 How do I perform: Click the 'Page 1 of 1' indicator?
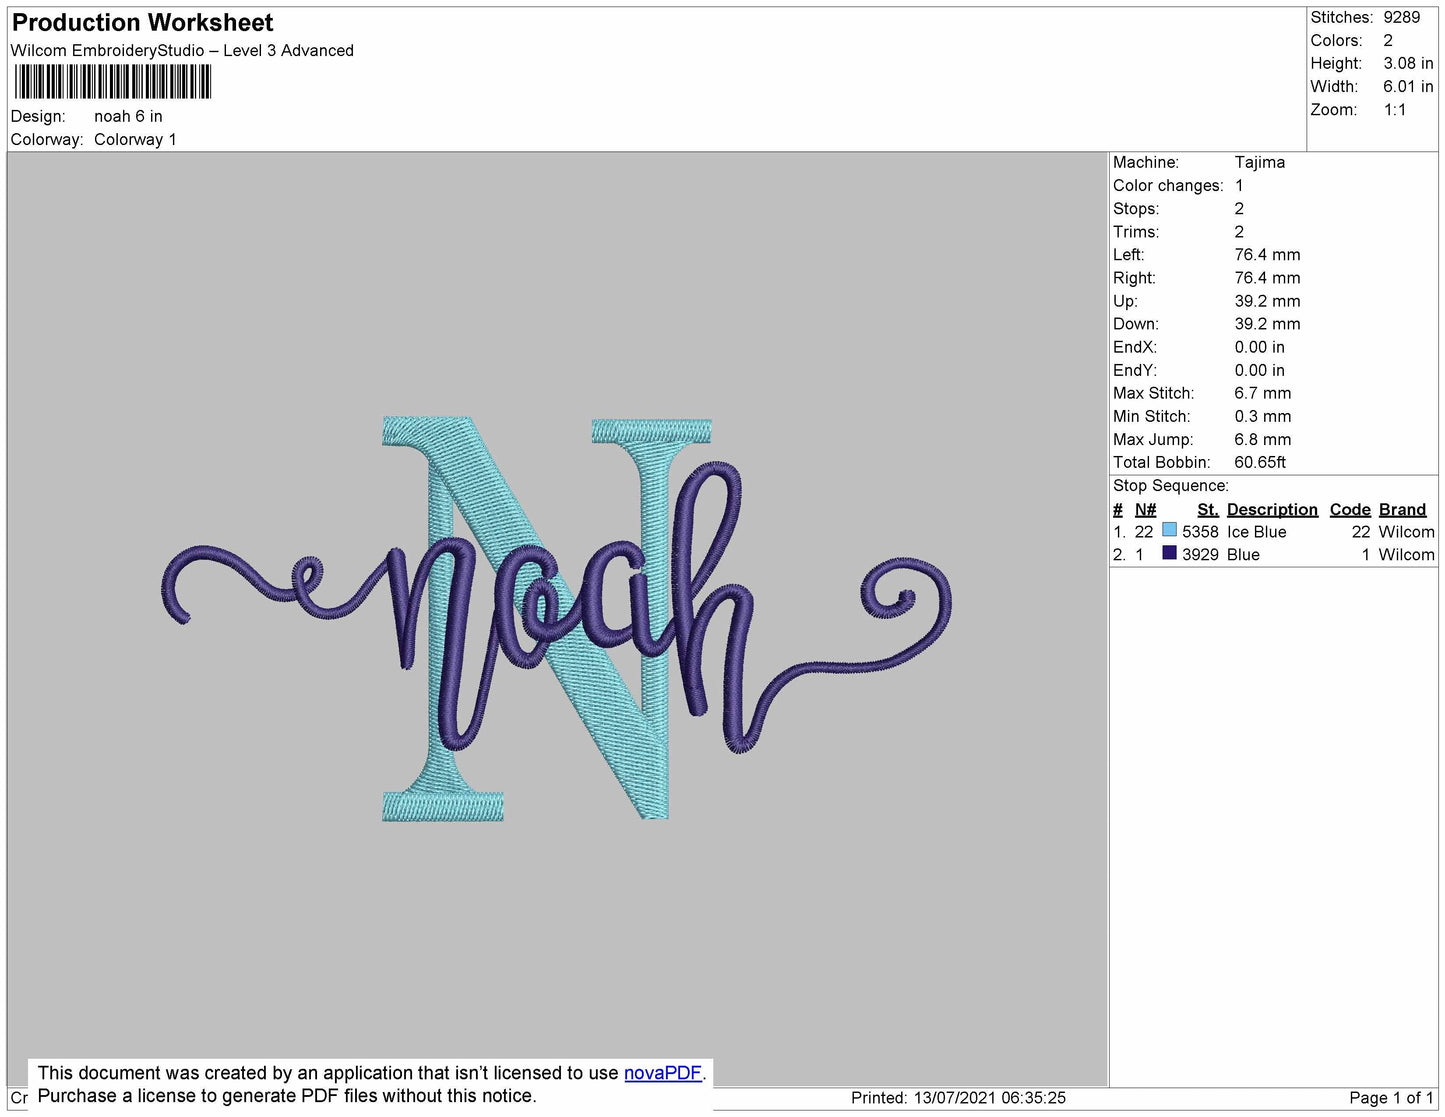[x=1391, y=1098]
